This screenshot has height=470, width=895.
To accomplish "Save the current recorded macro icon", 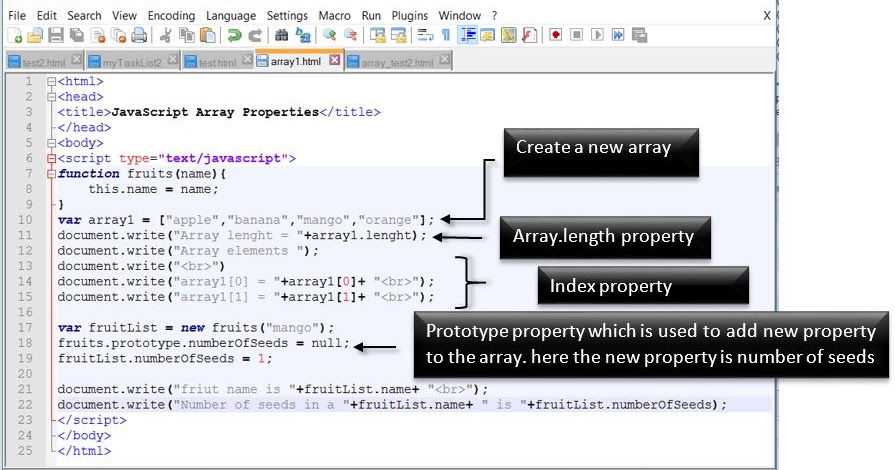I will tap(639, 35).
